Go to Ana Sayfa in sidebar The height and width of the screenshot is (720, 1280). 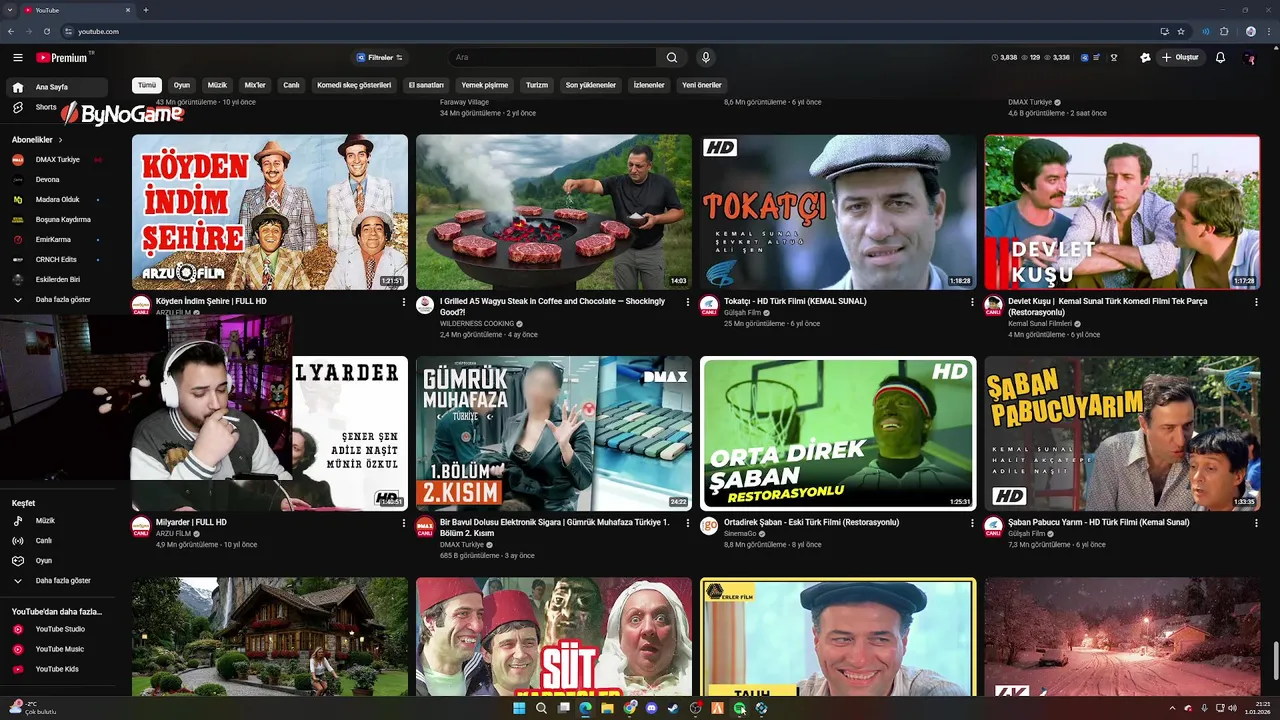tap(57, 87)
